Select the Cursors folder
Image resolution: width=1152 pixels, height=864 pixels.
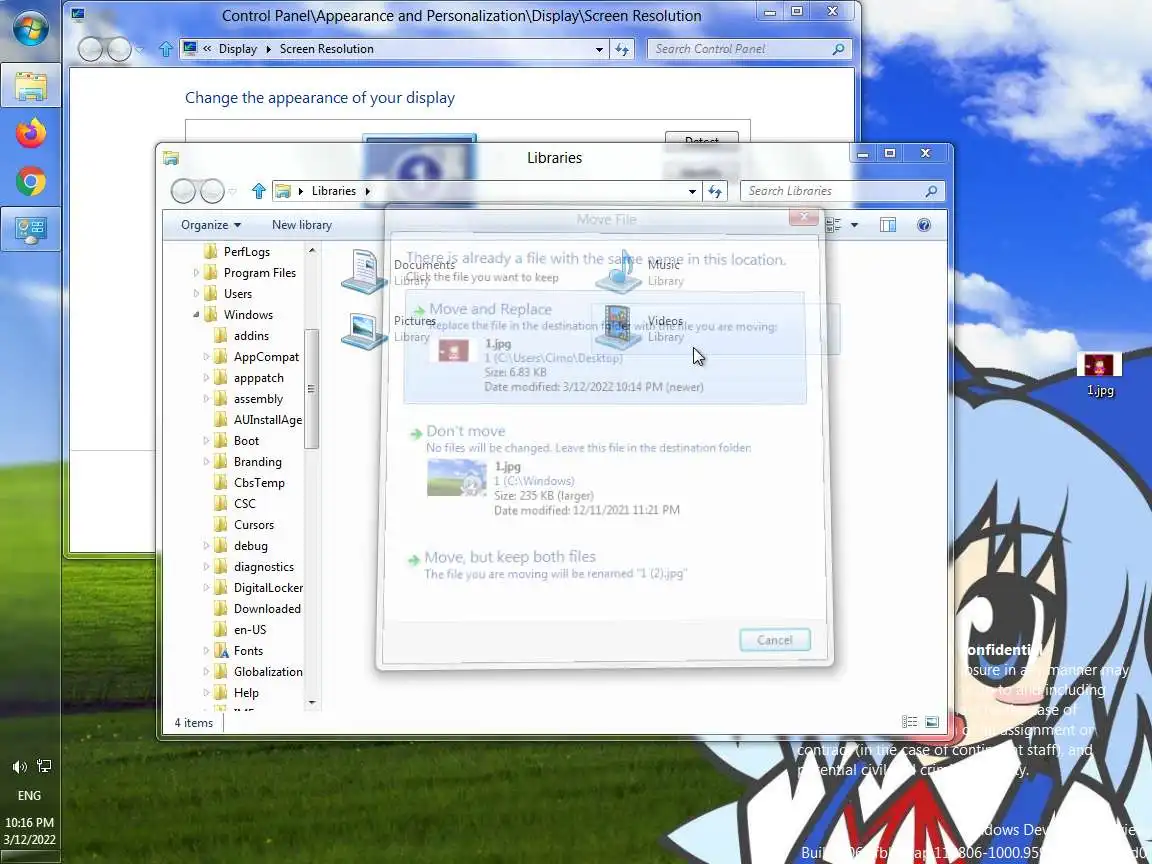pos(253,525)
